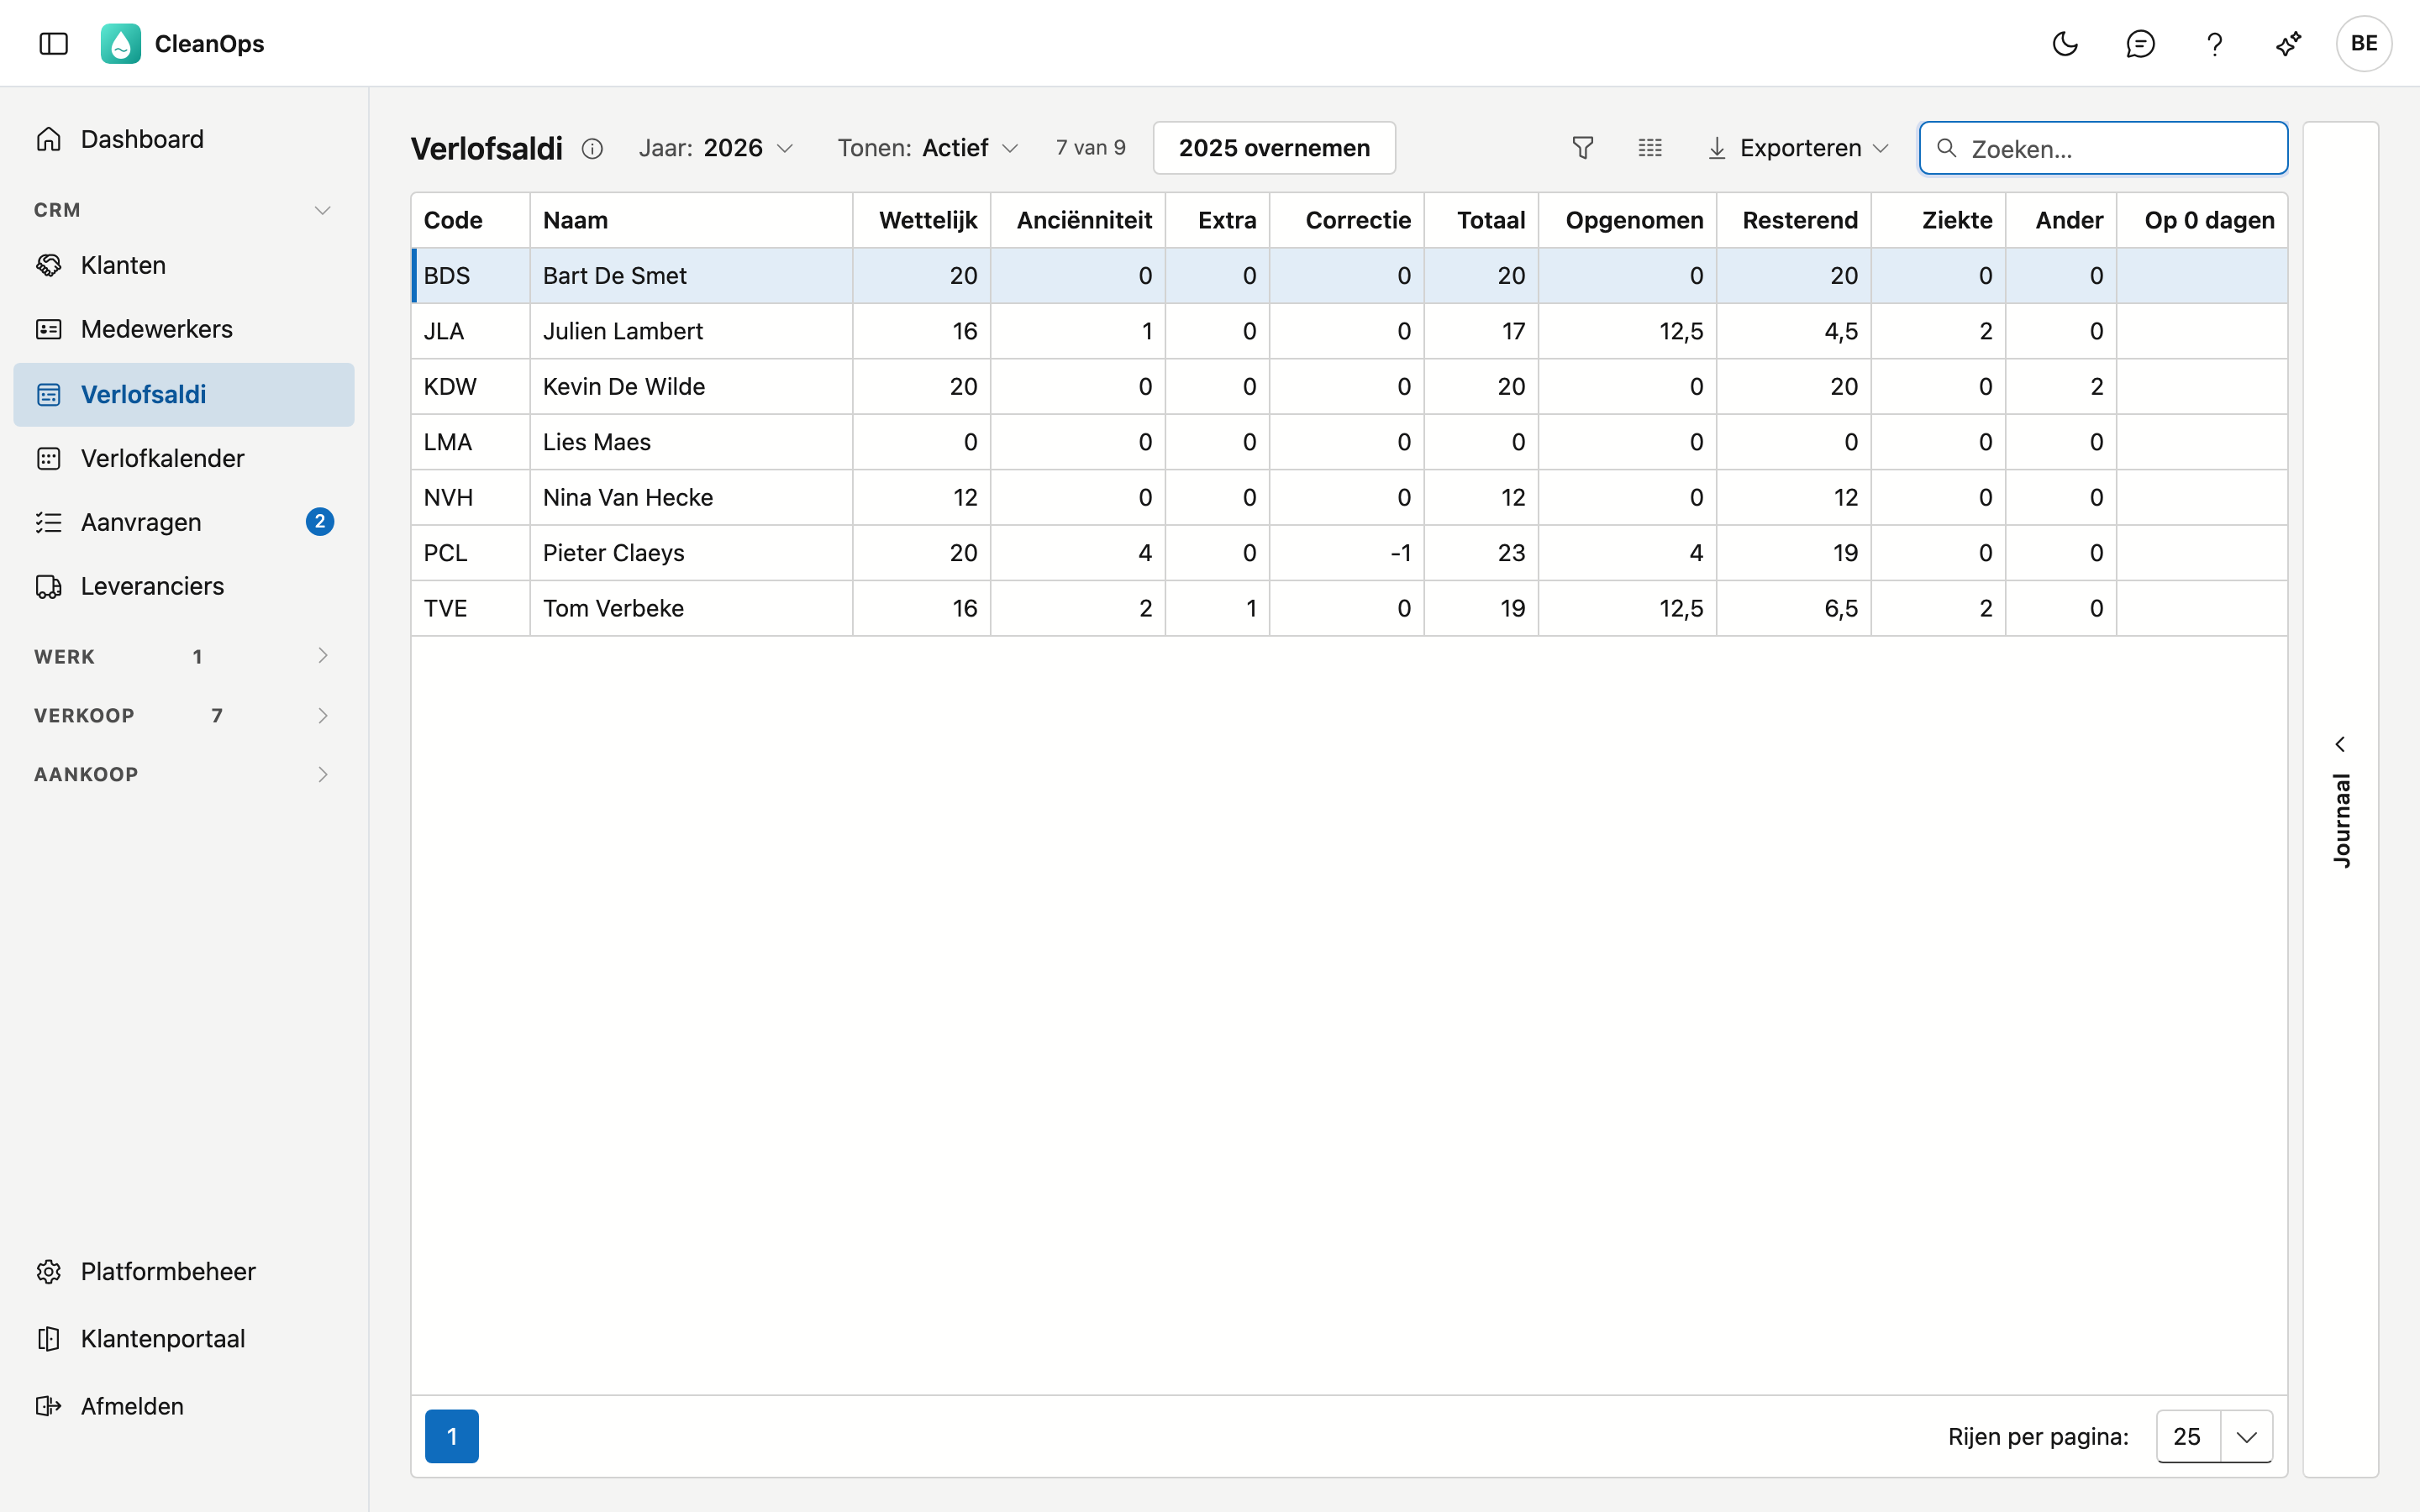
Task: Open Medewerkers page
Action: tap(184, 329)
